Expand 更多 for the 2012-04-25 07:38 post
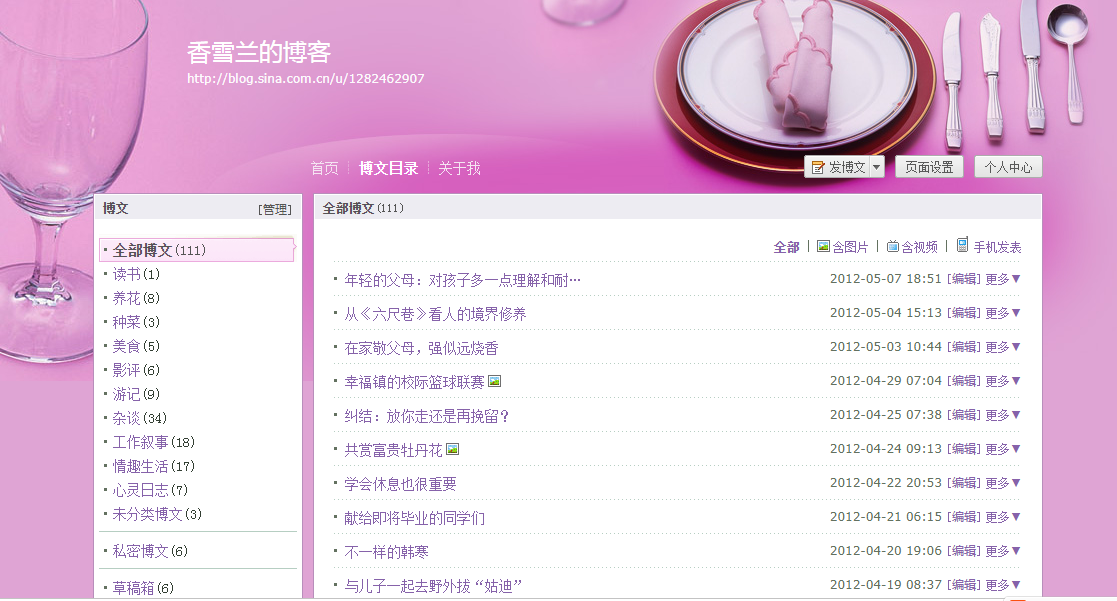The image size is (1117, 601). 1003,415
